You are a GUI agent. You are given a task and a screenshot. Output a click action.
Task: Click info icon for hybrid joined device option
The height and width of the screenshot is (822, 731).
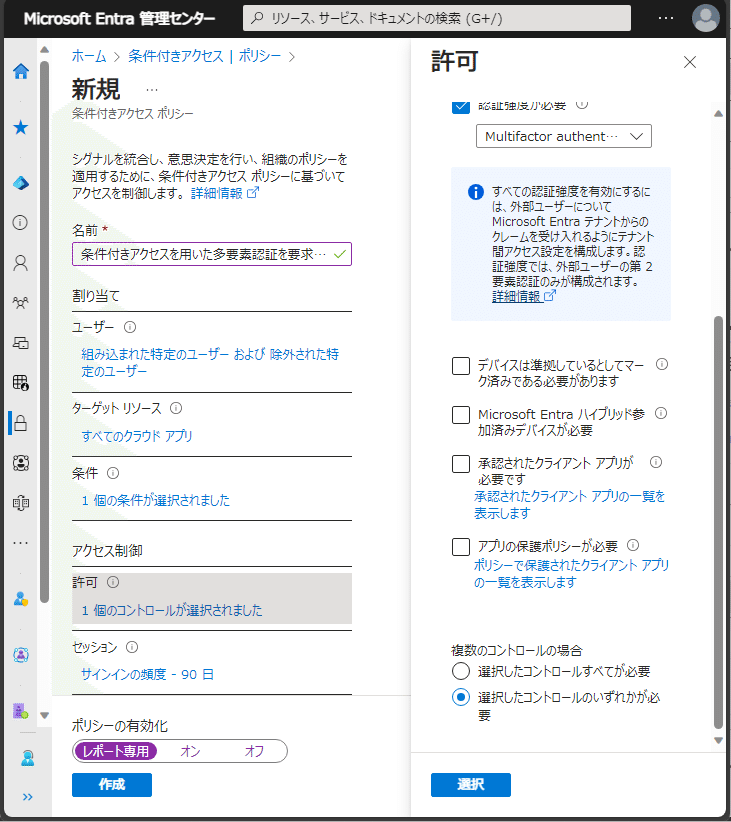[x=661, y=413]
